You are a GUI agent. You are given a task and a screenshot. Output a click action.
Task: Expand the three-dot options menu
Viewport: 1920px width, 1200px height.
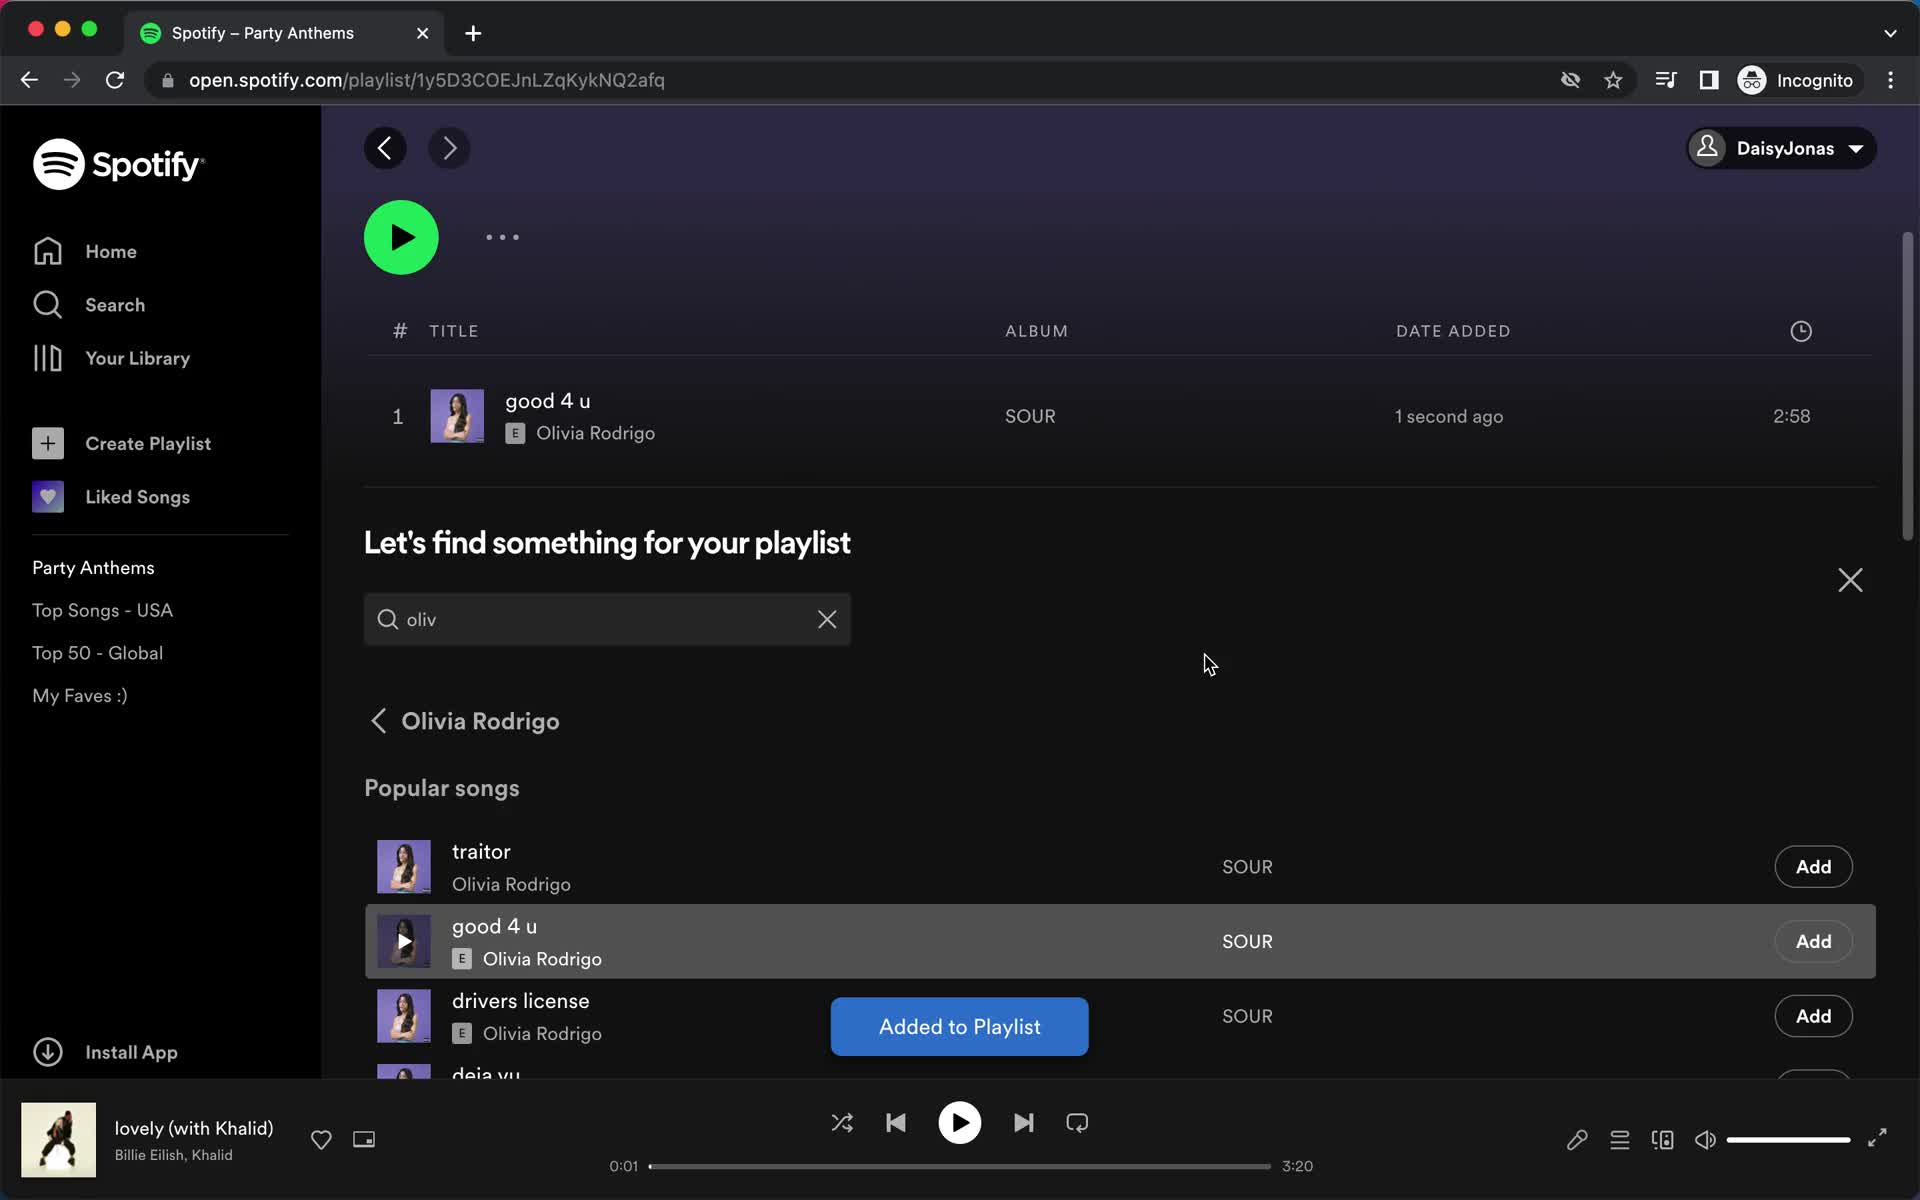(x=500, y=238)
